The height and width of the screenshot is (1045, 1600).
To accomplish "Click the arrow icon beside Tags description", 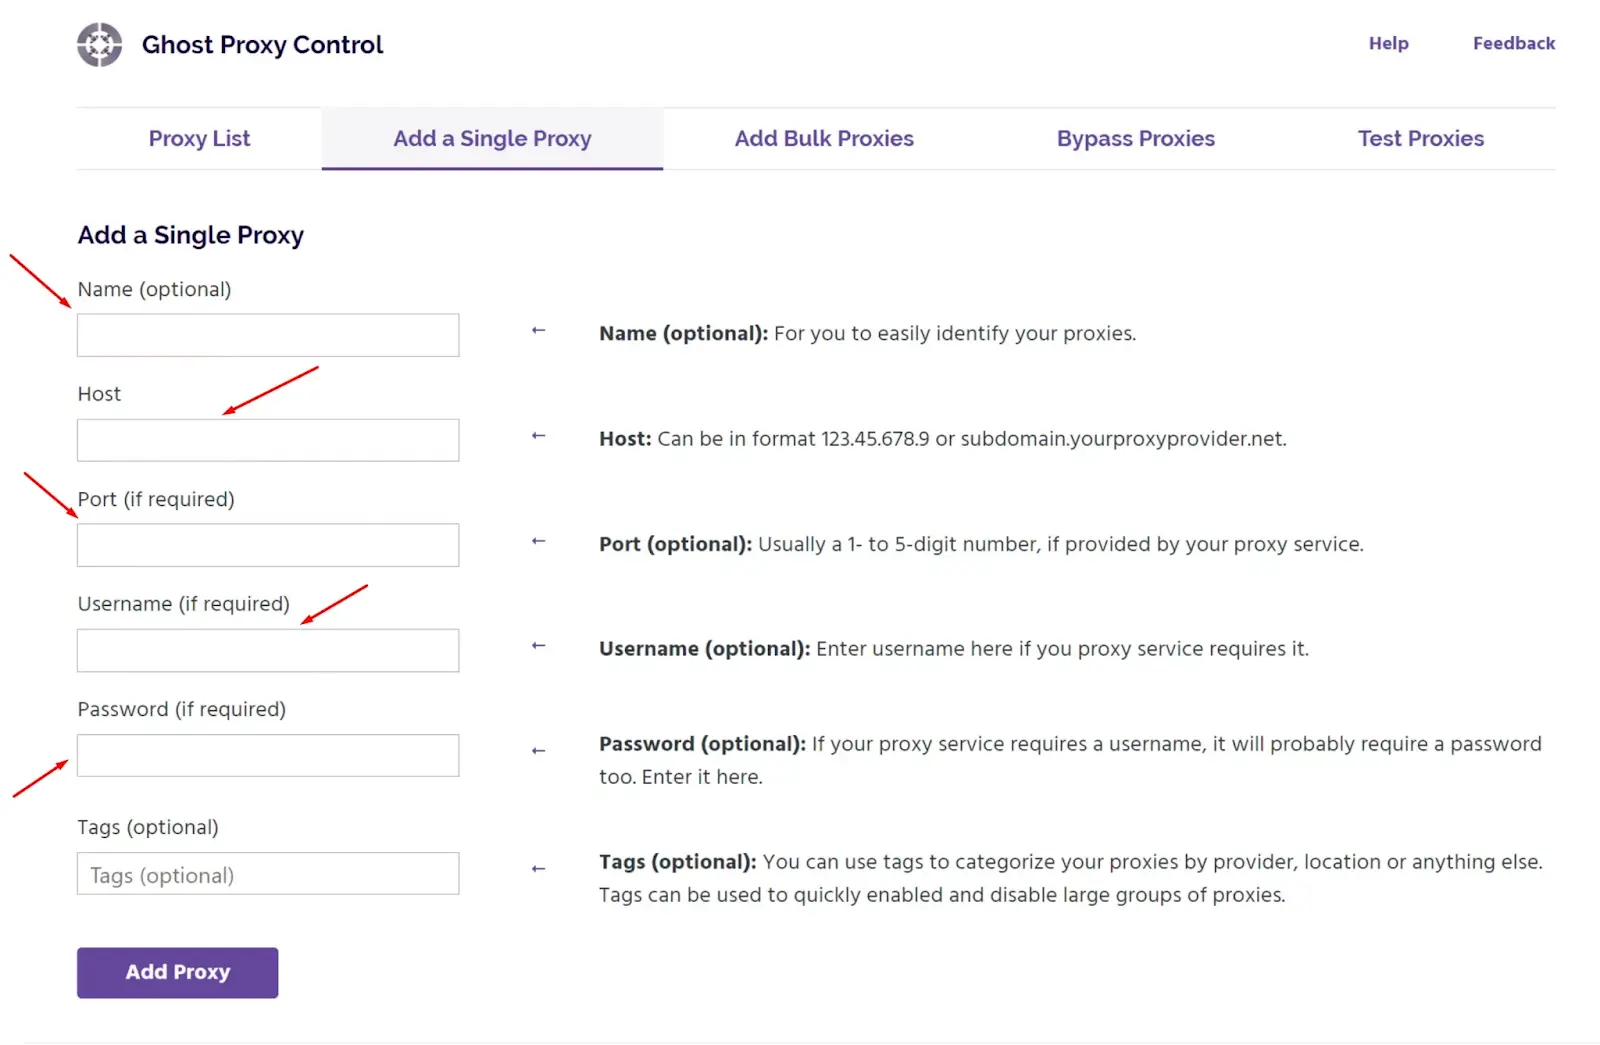I will click(x=538, y=869).
